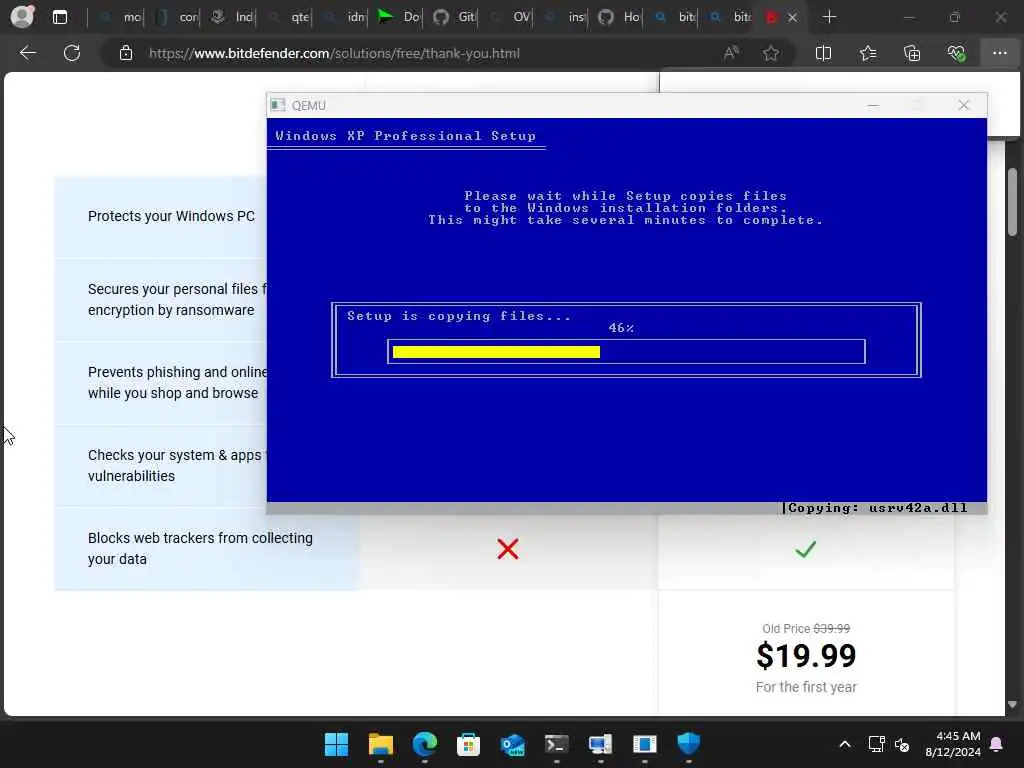1024x768 pixels.
Task: Switch to the 'idn' tab
Action: tap(344, 17)
